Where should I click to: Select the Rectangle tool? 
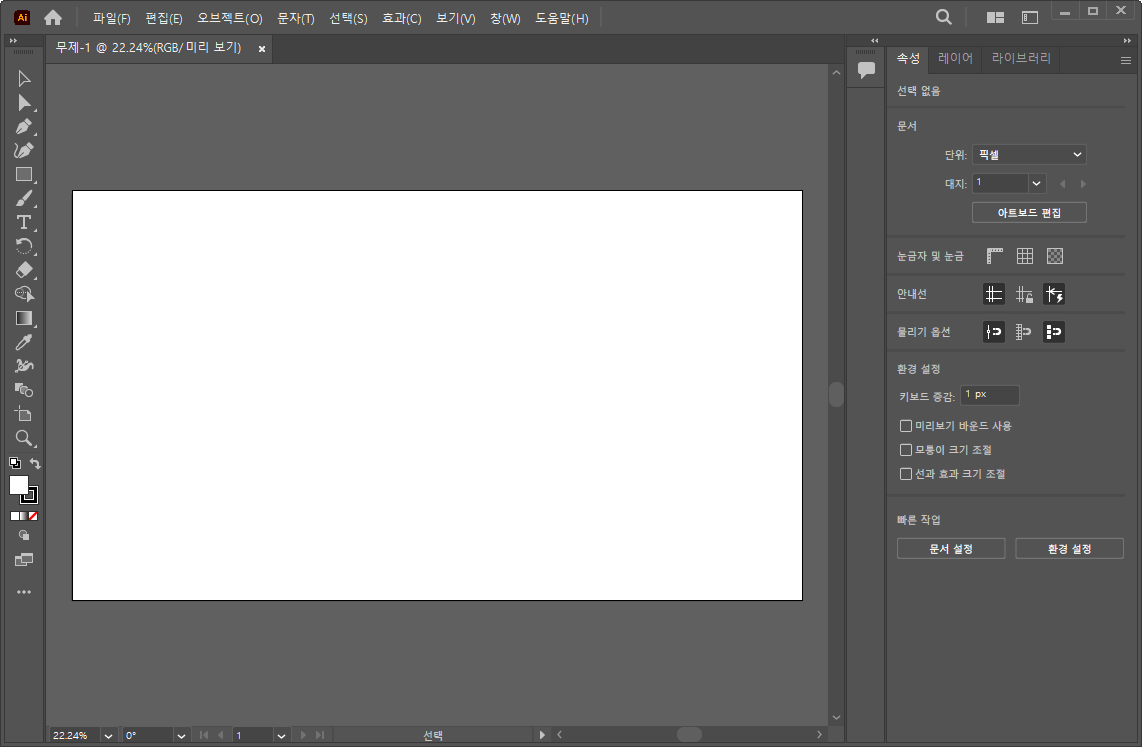click(23, 175)
